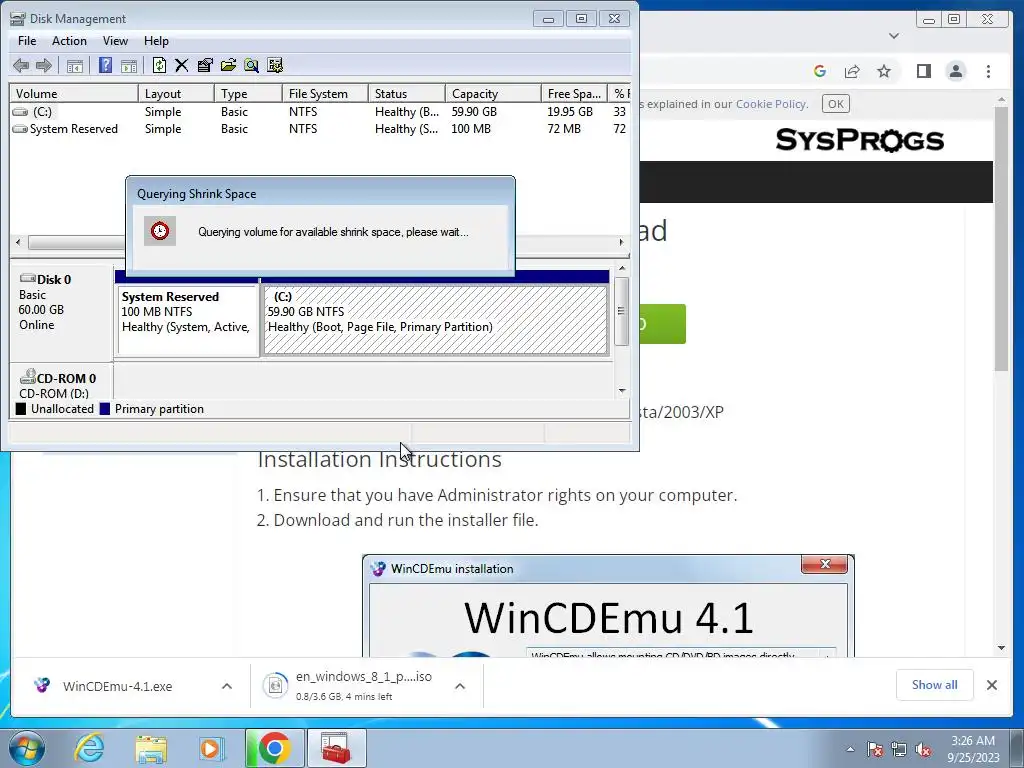Viewport: 1024px width, 768px height.
Task: Click Show all downloads button
Action: (935, 685)
